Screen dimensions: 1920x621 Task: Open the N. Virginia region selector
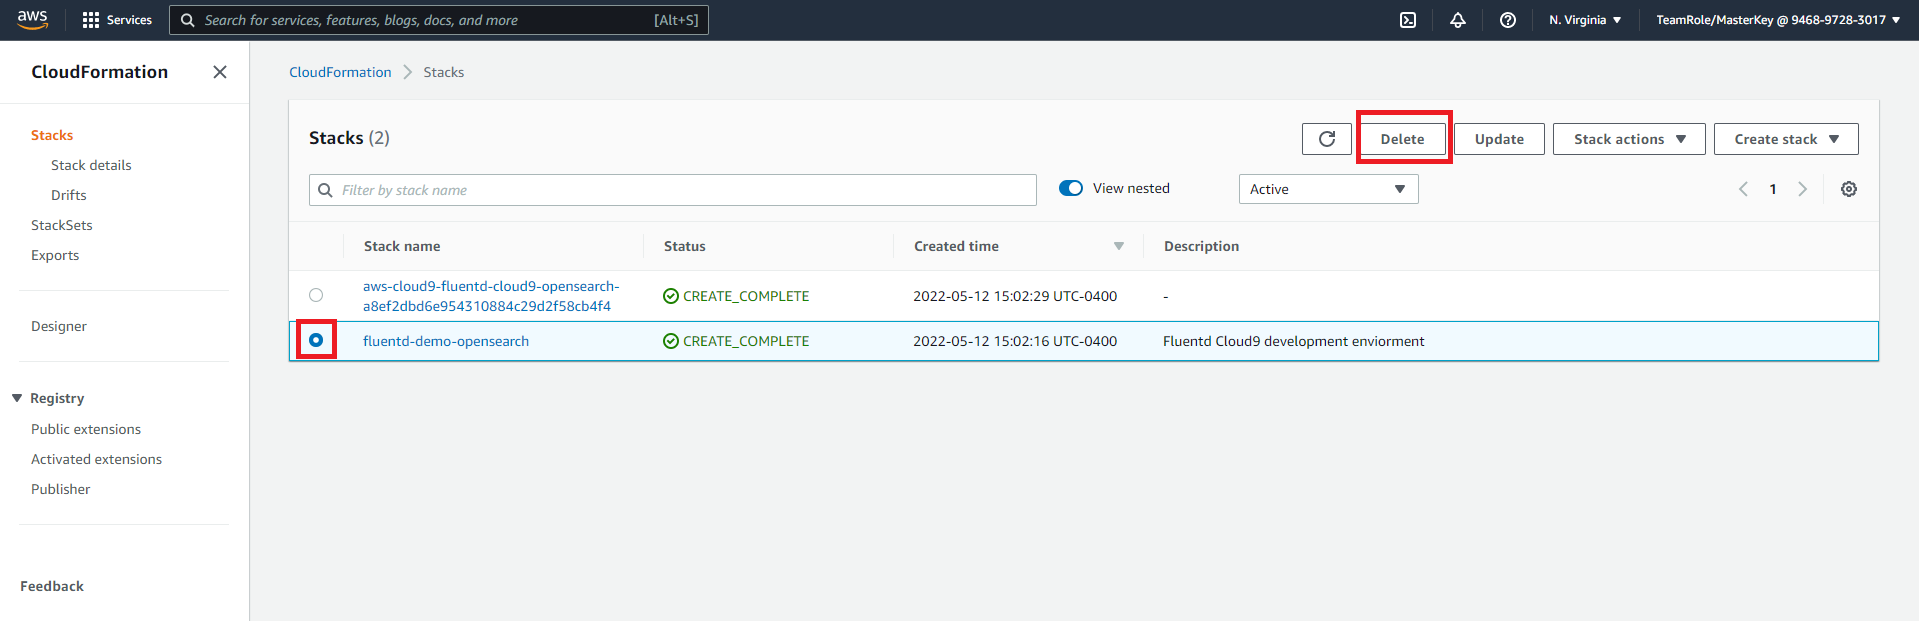click(x=1585, y=20)
